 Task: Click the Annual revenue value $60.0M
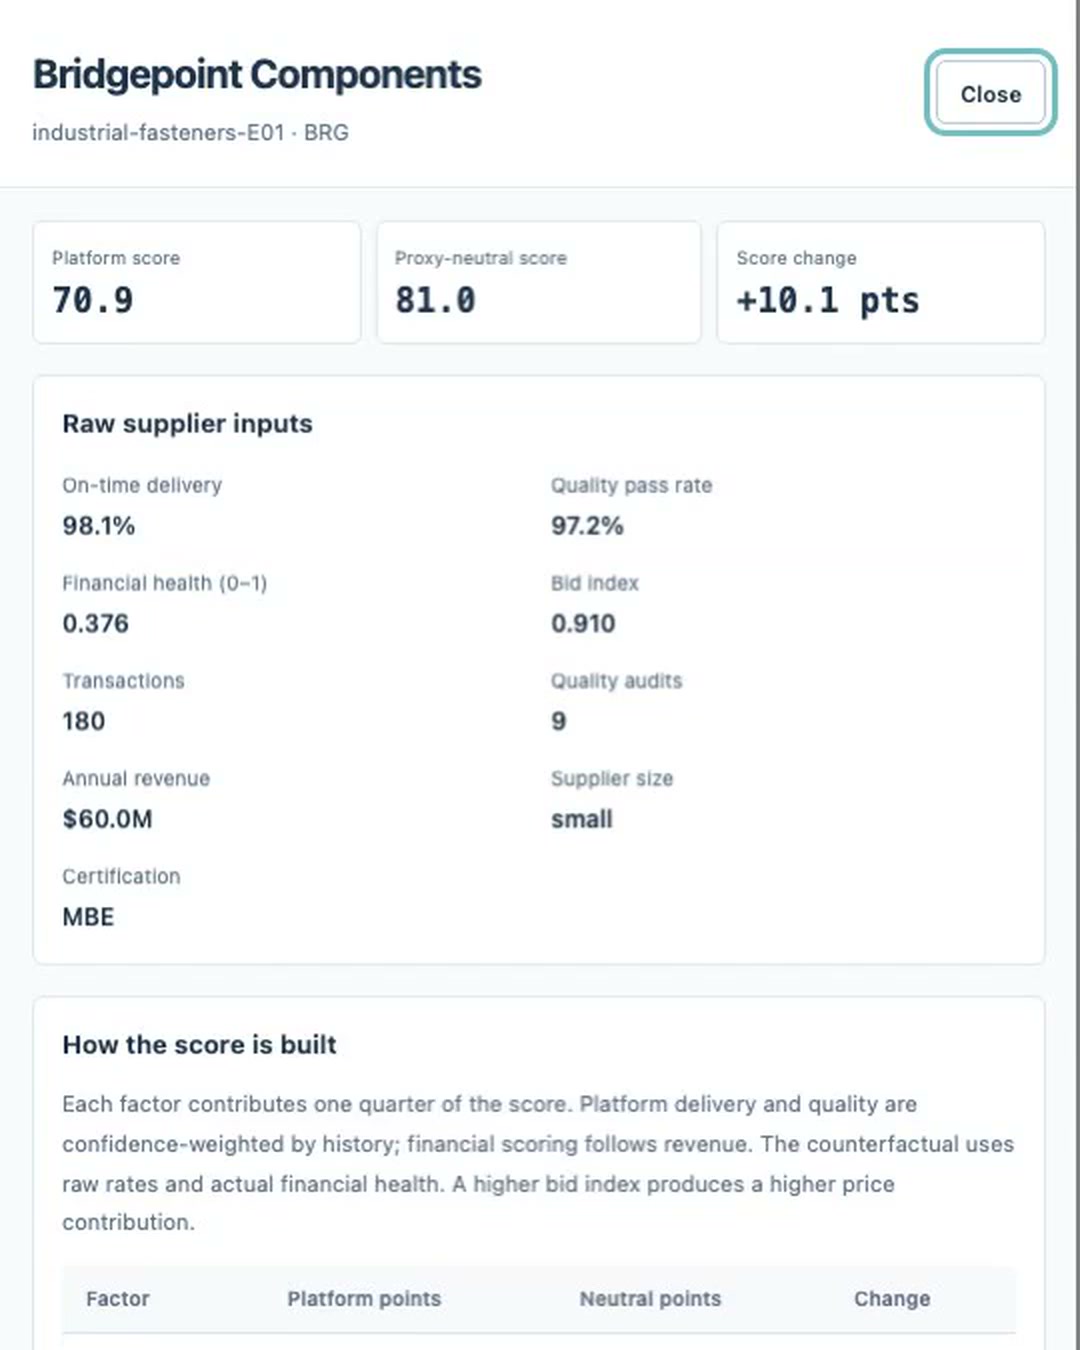click(107, 820)
